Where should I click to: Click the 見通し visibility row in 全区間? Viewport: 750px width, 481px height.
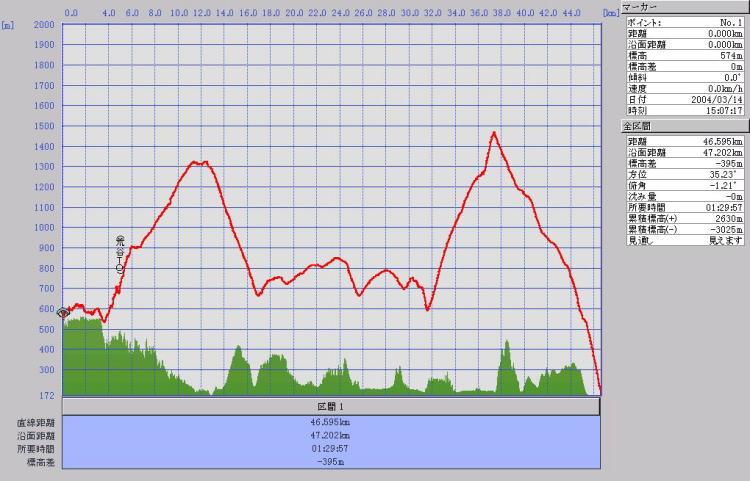pyautogui.click(x=684, y=240)
